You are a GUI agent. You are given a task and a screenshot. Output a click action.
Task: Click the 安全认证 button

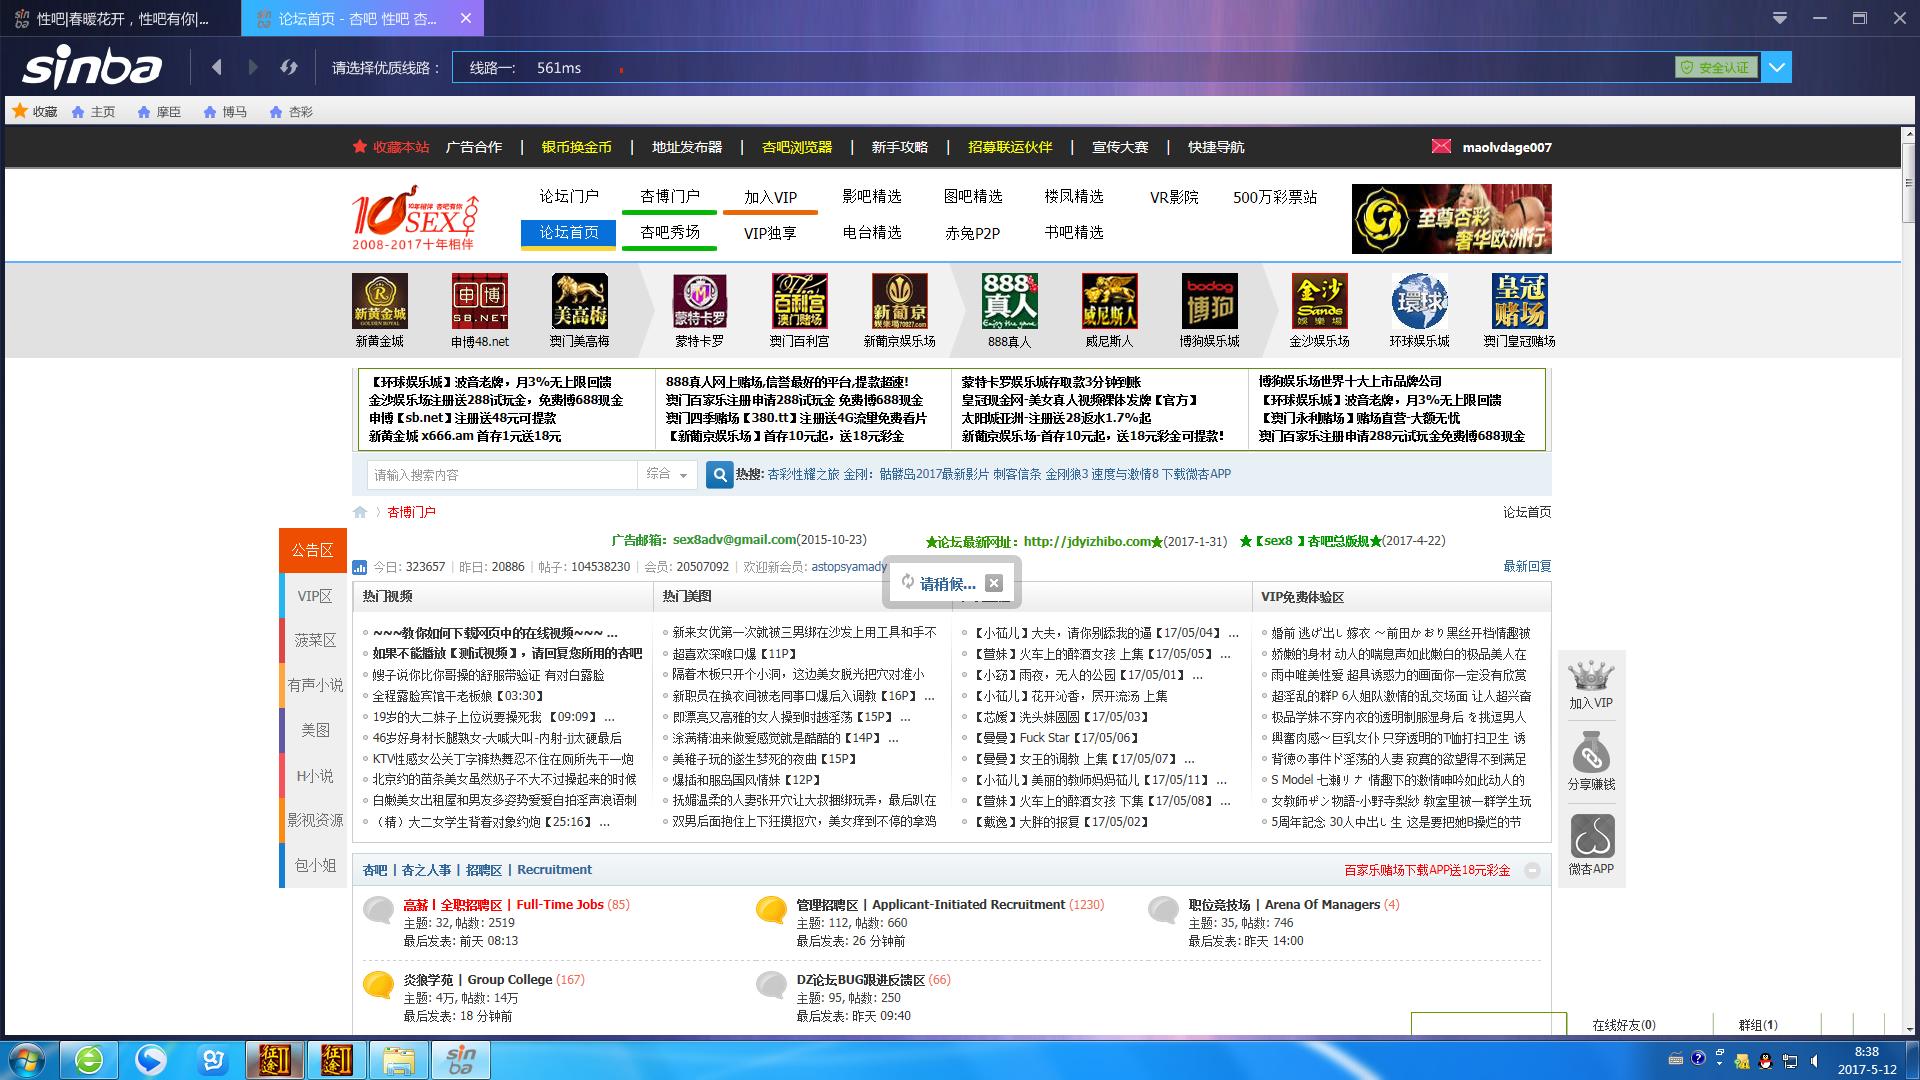pos(1716,67)
